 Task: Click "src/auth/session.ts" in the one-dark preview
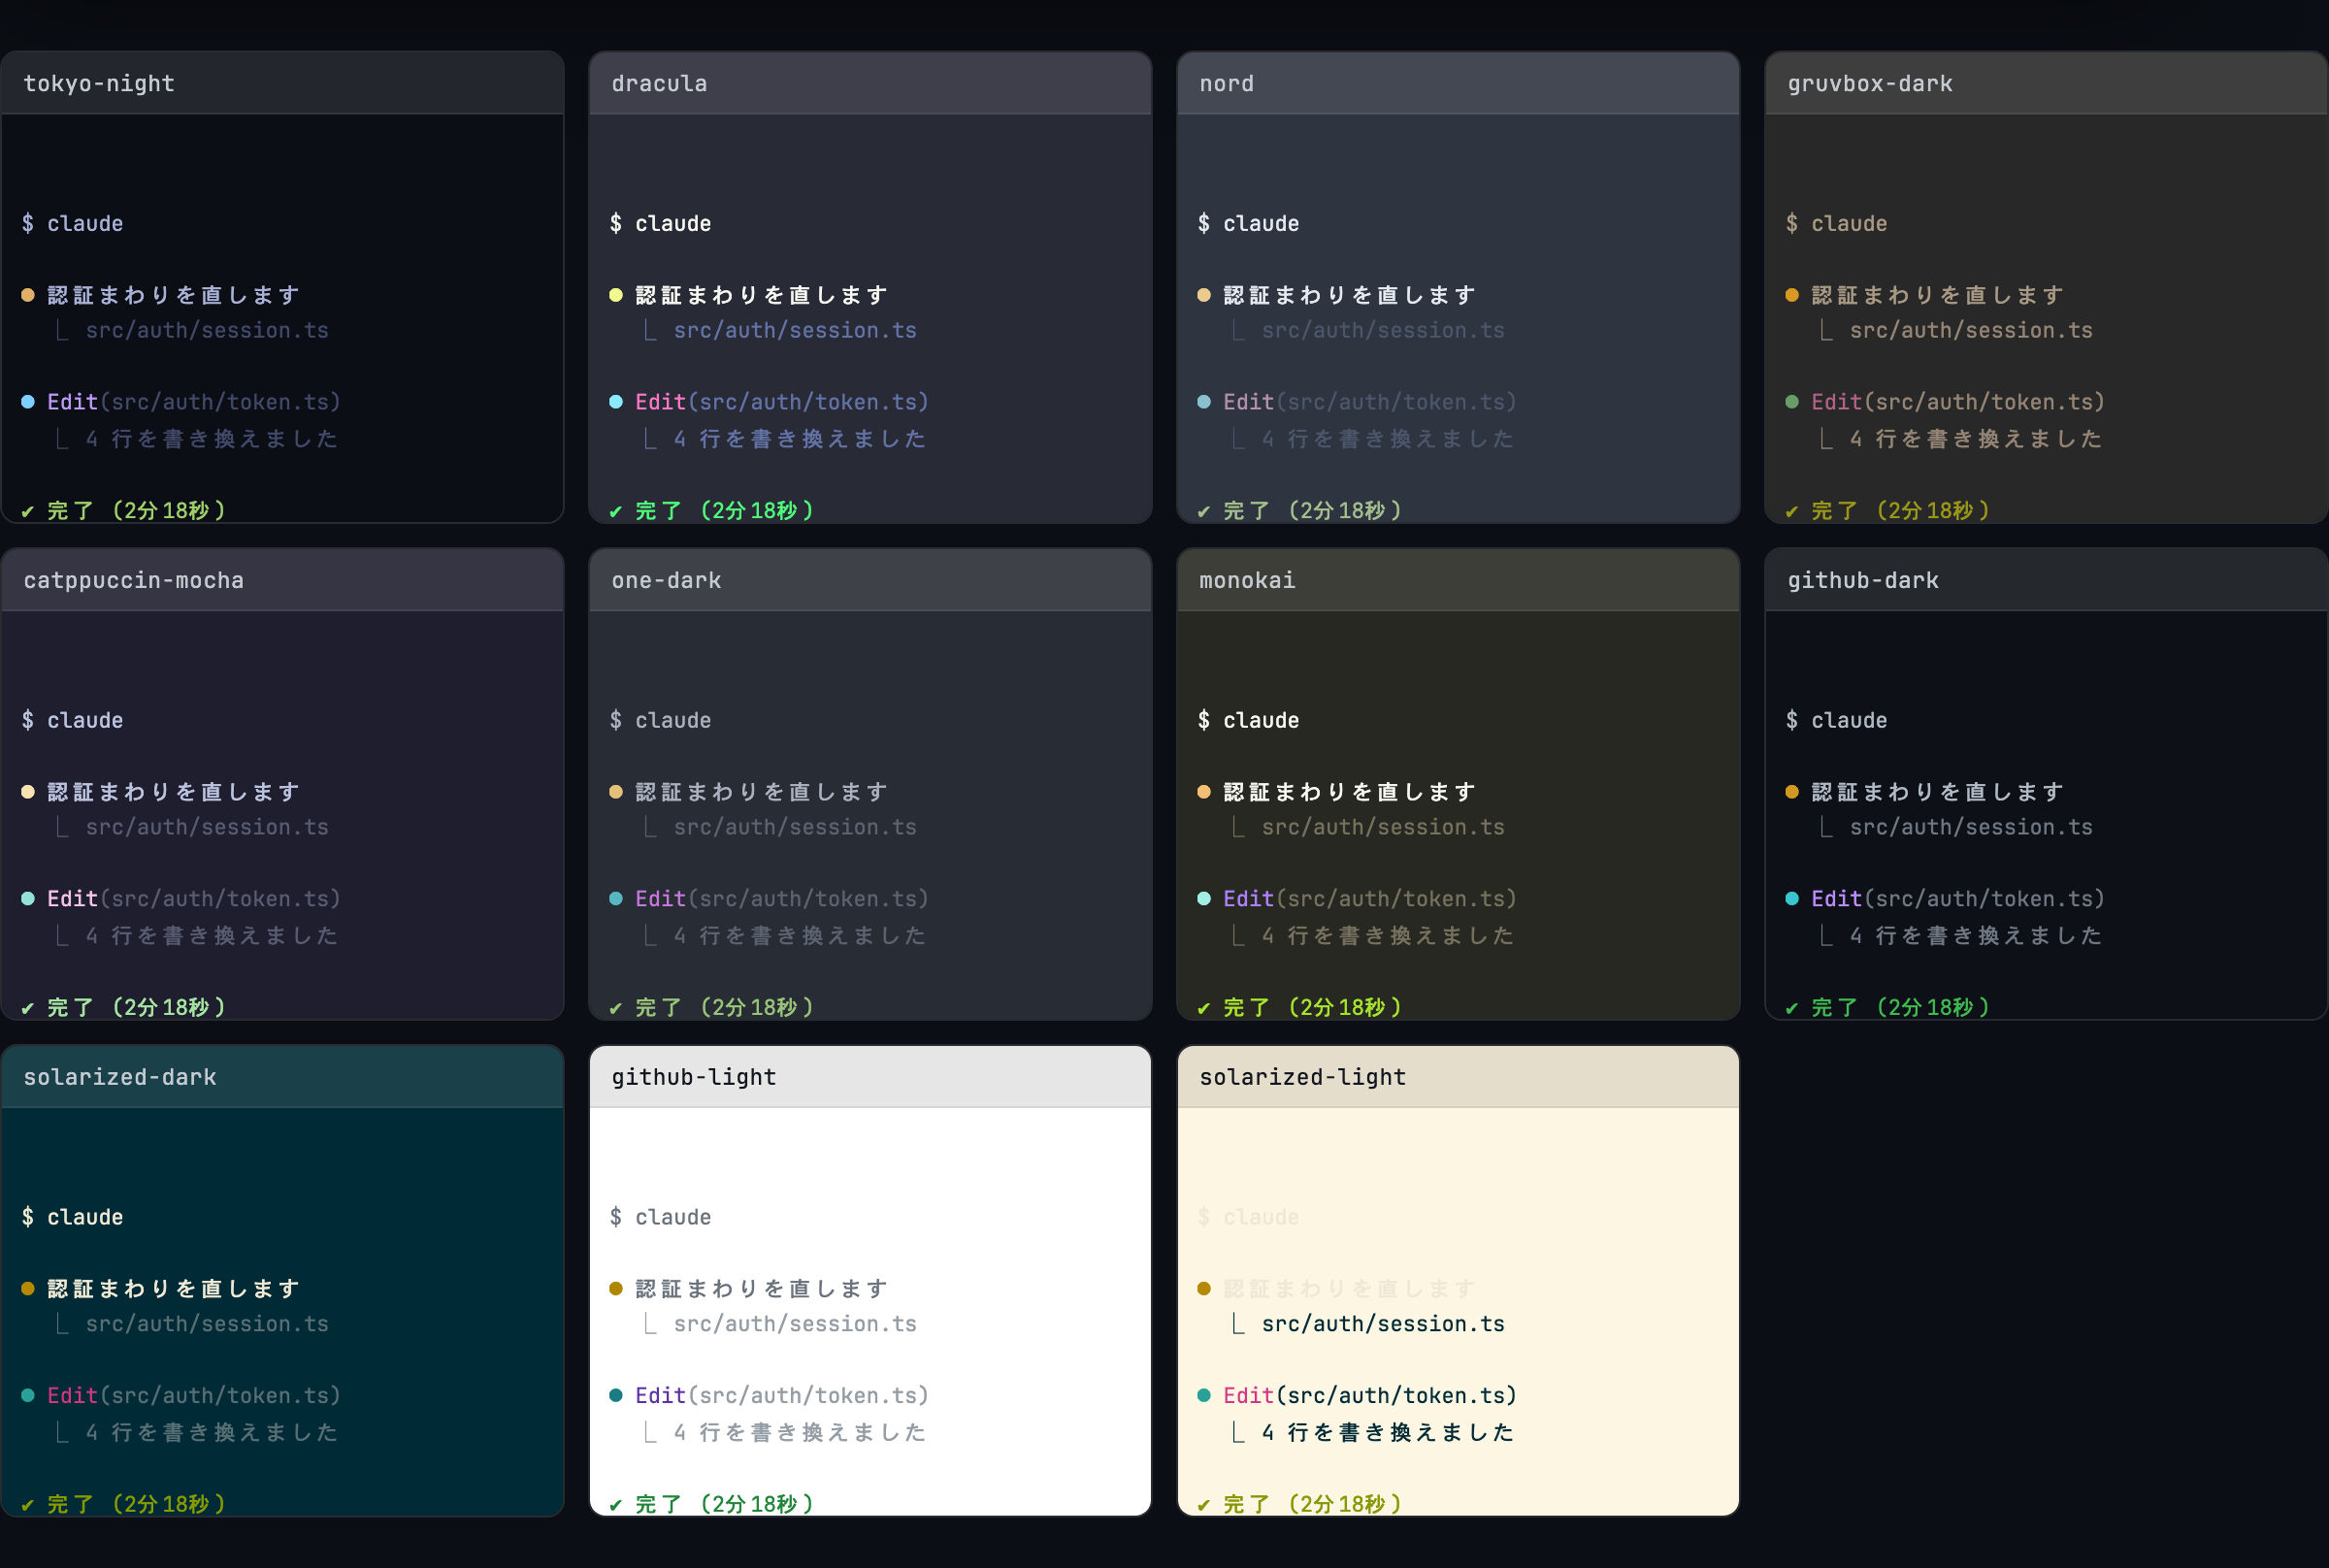(795, 827)
